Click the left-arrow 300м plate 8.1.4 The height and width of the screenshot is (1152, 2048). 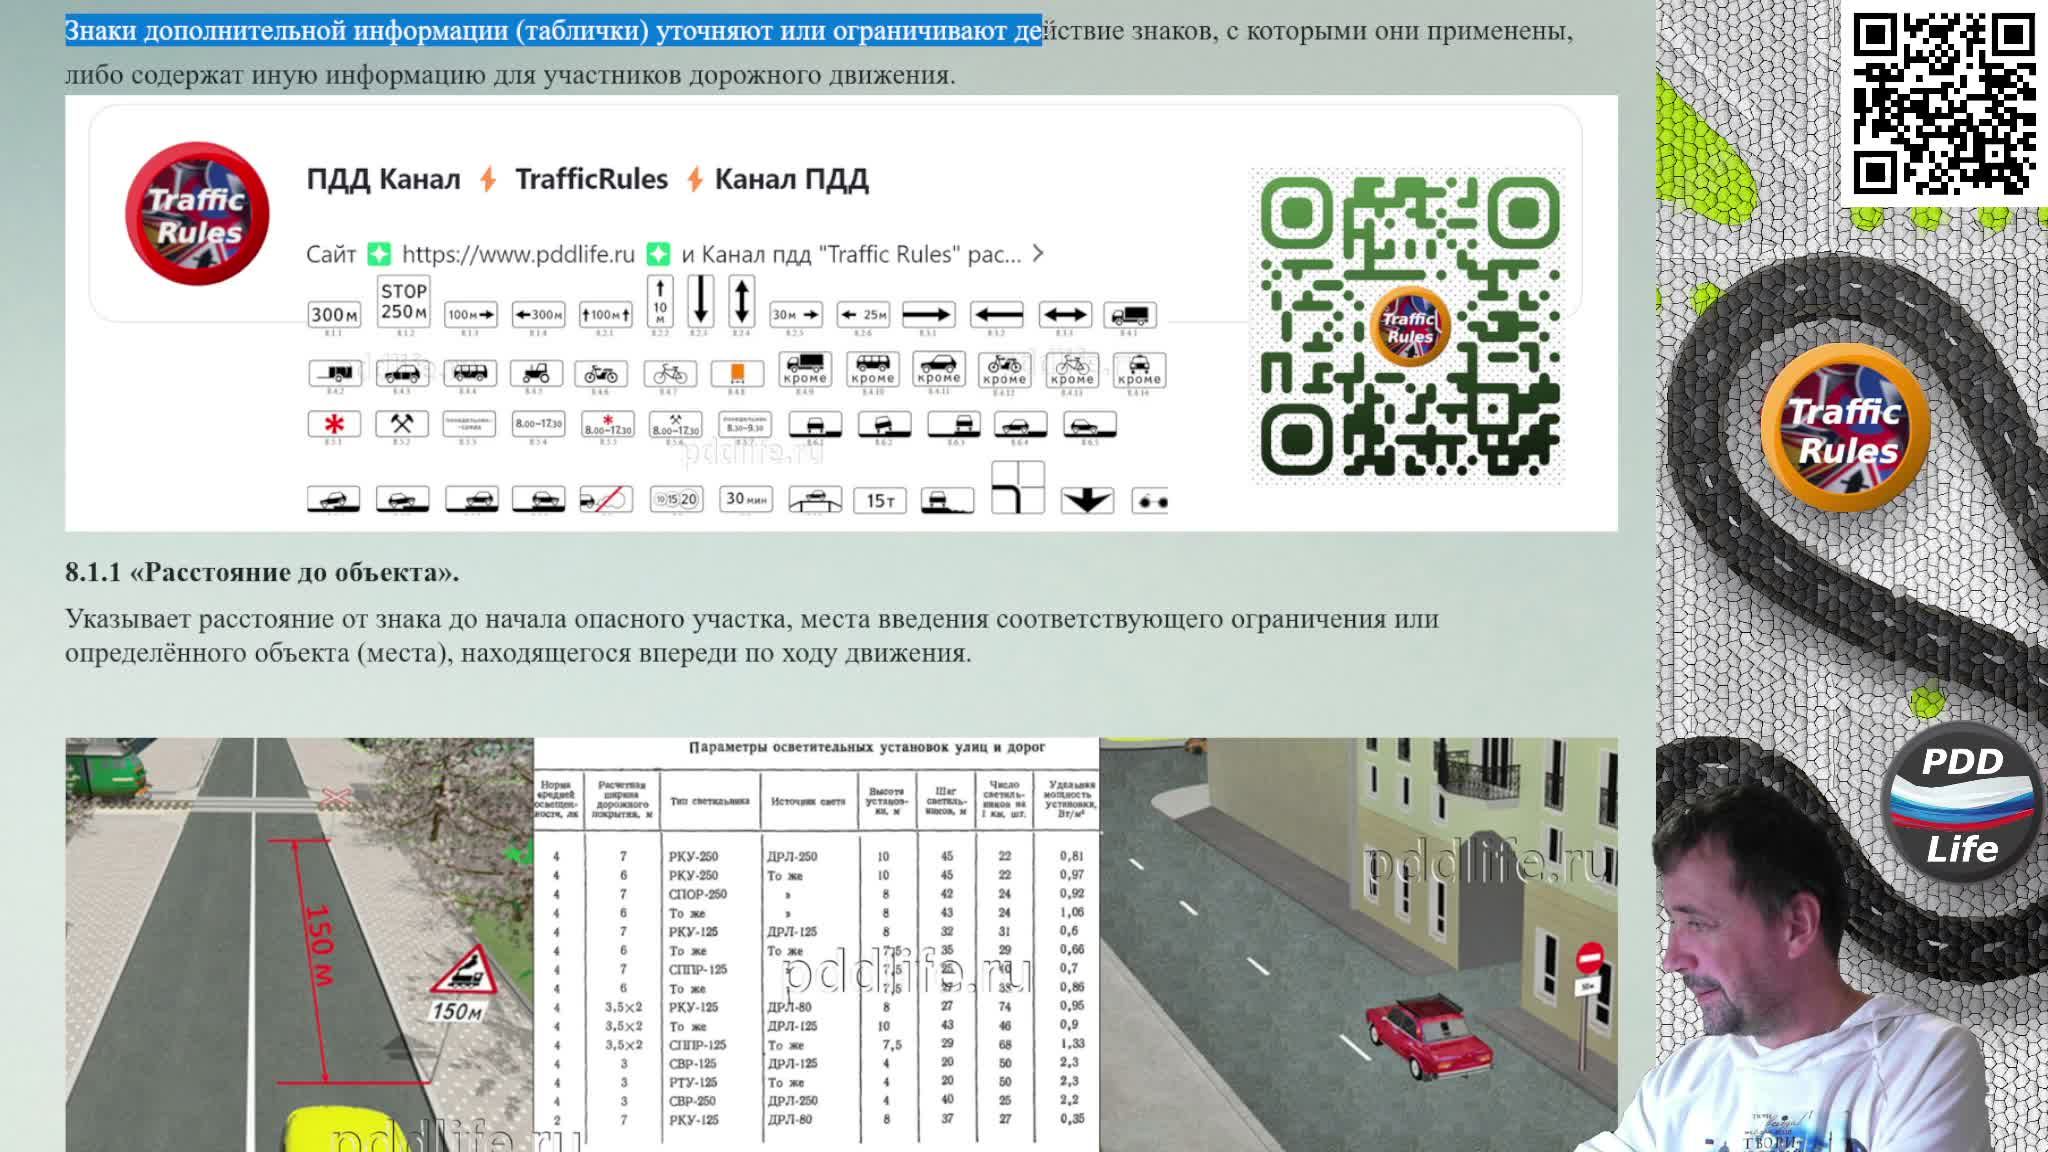(538, 315)
